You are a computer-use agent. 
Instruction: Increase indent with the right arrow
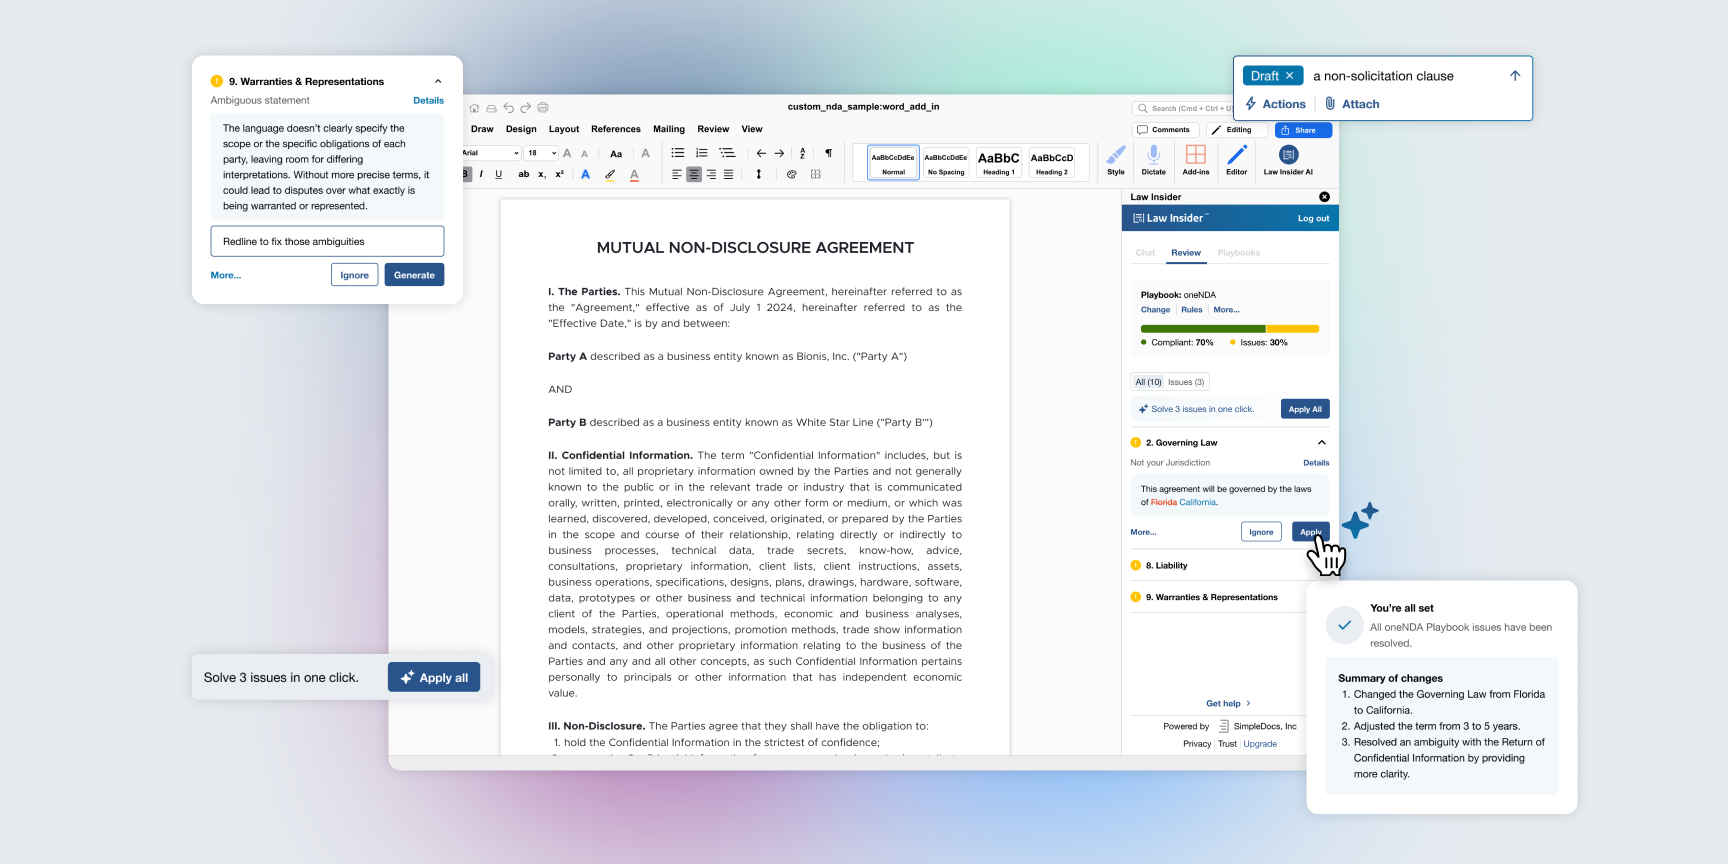coord(779,153)
